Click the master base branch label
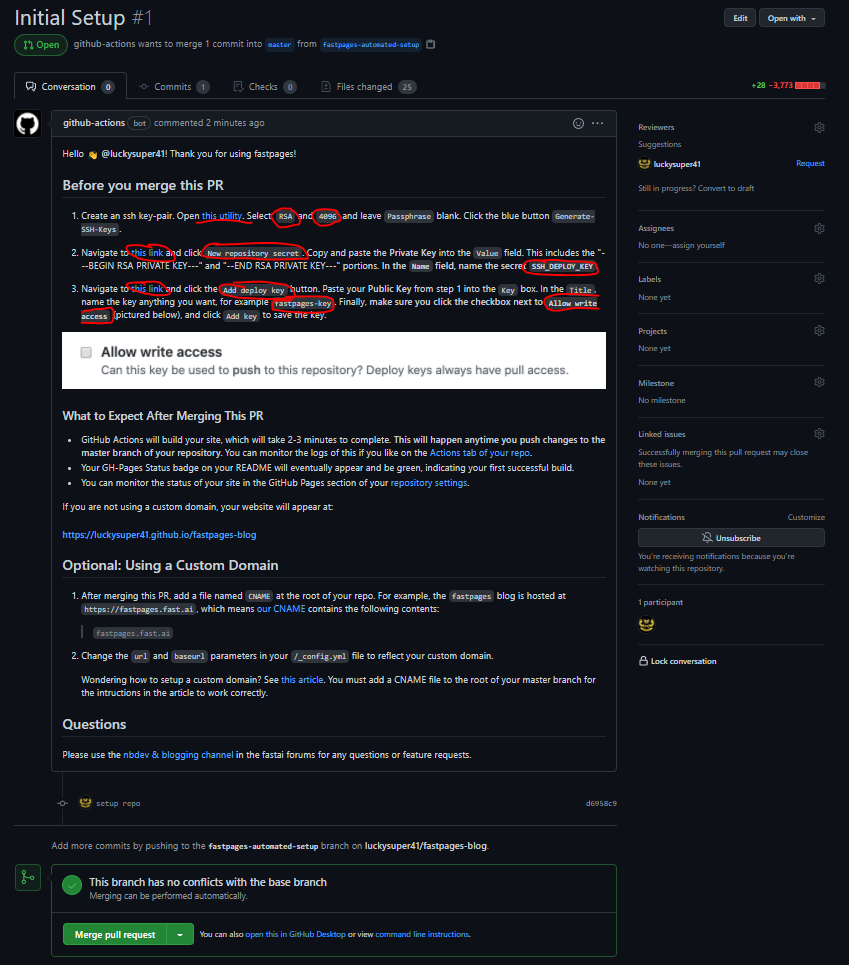849x965 pixels. click(279, 44)
